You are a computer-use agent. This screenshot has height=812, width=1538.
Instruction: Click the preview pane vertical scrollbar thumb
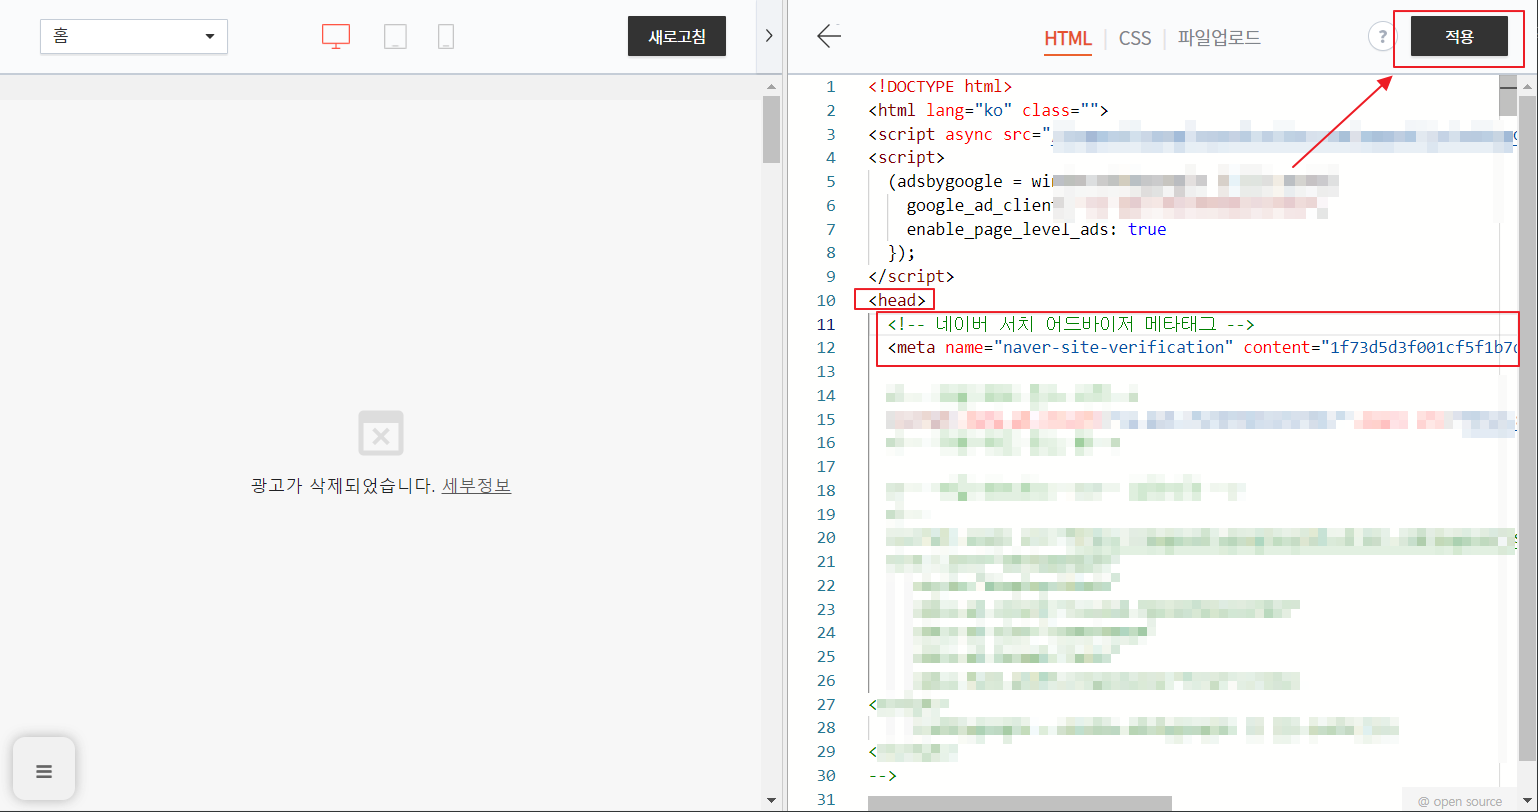771,129
